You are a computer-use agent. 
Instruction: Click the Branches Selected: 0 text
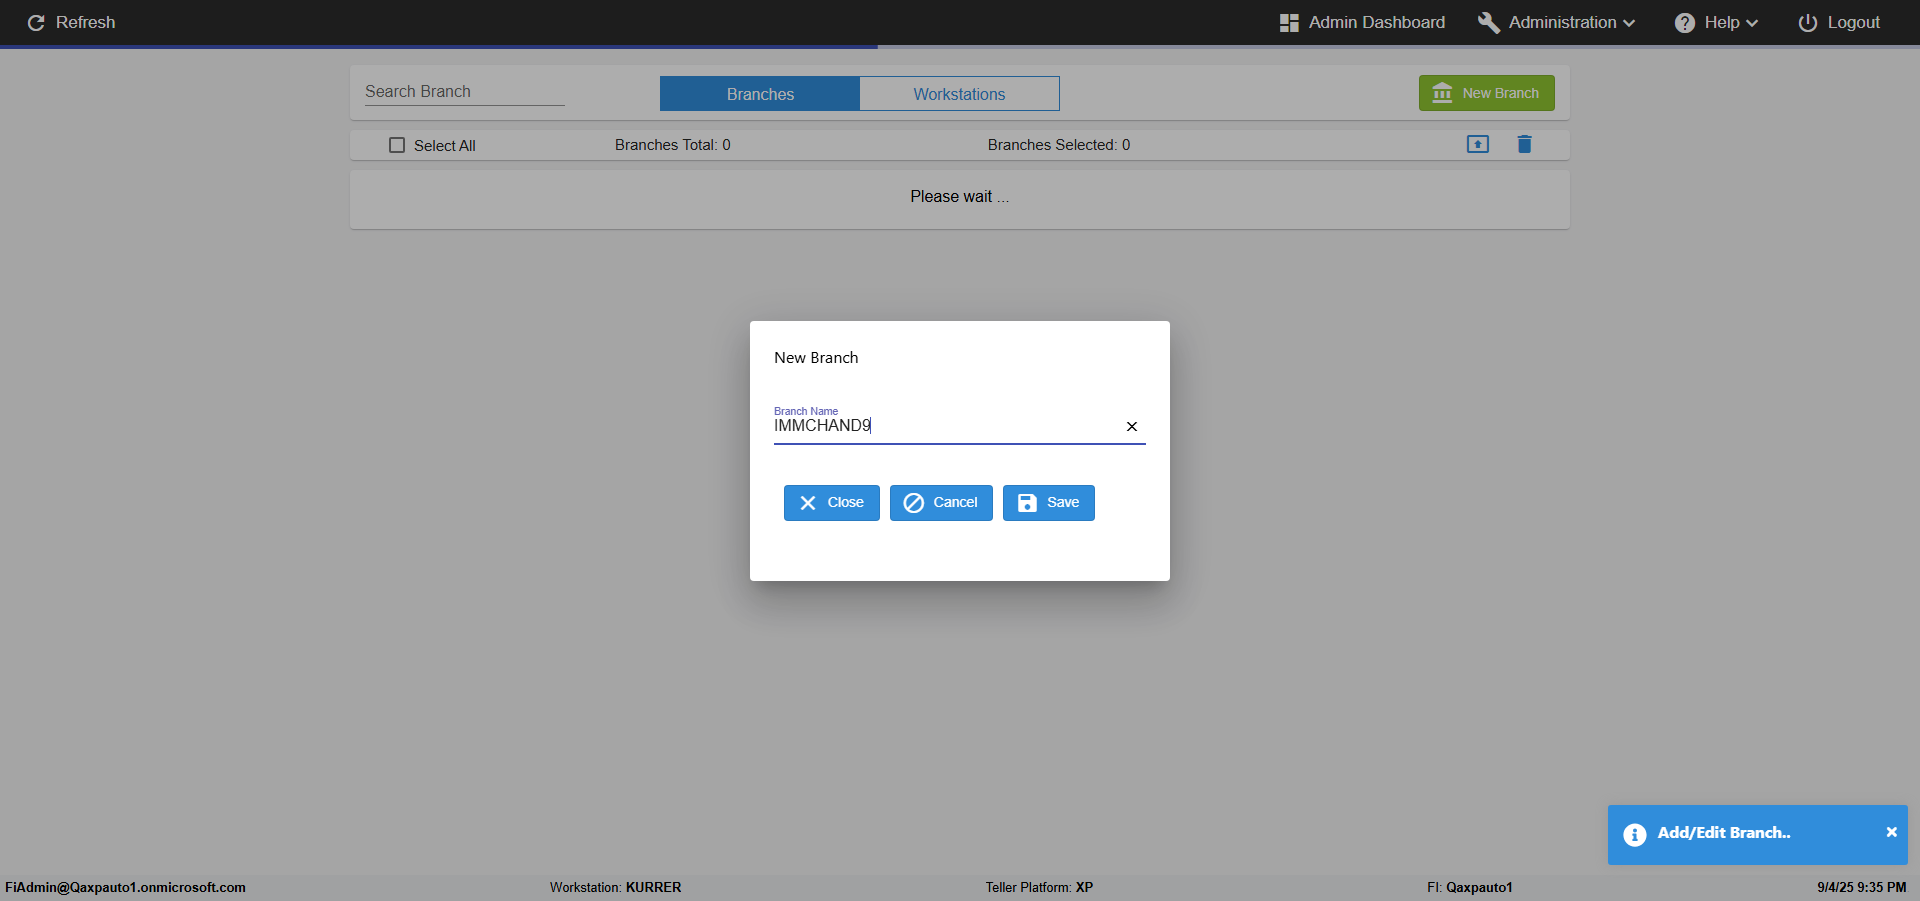click(x=1059, y=145)
